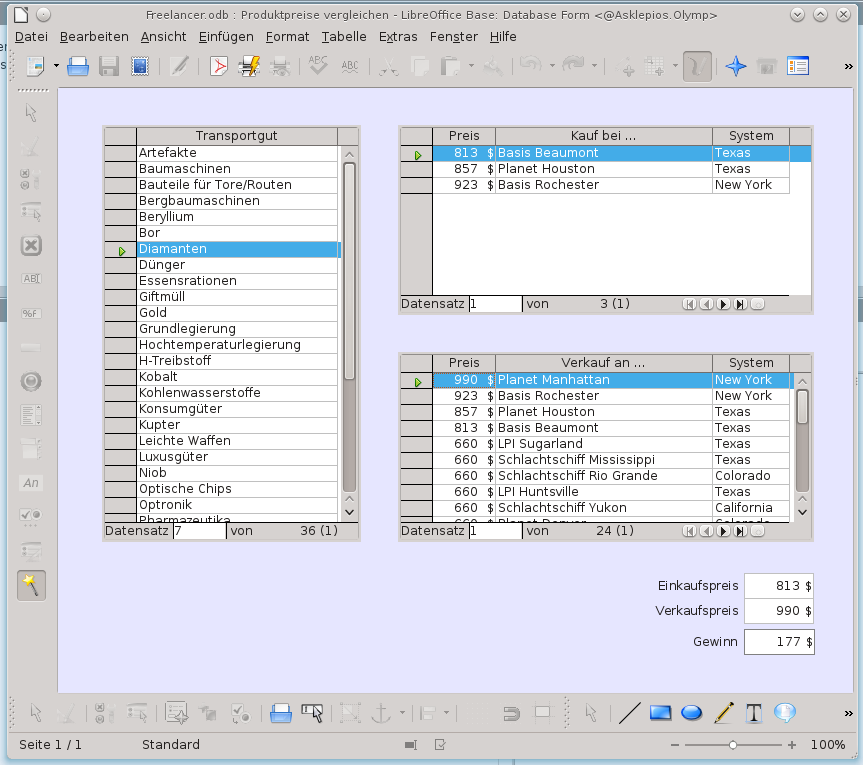Select the Text drawing tool

[x=754, y=713]
